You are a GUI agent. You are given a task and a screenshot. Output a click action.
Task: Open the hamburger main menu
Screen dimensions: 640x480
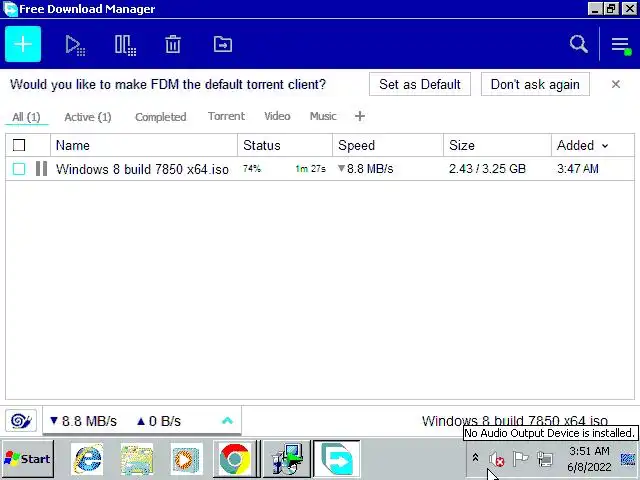pos(620,45)
